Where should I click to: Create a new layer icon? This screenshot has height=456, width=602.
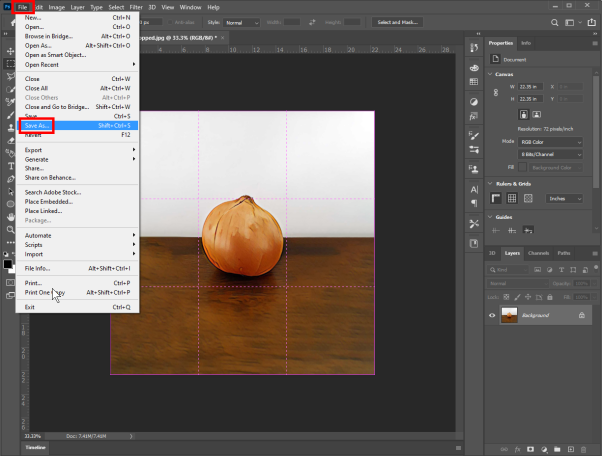(x=571, y=449)
